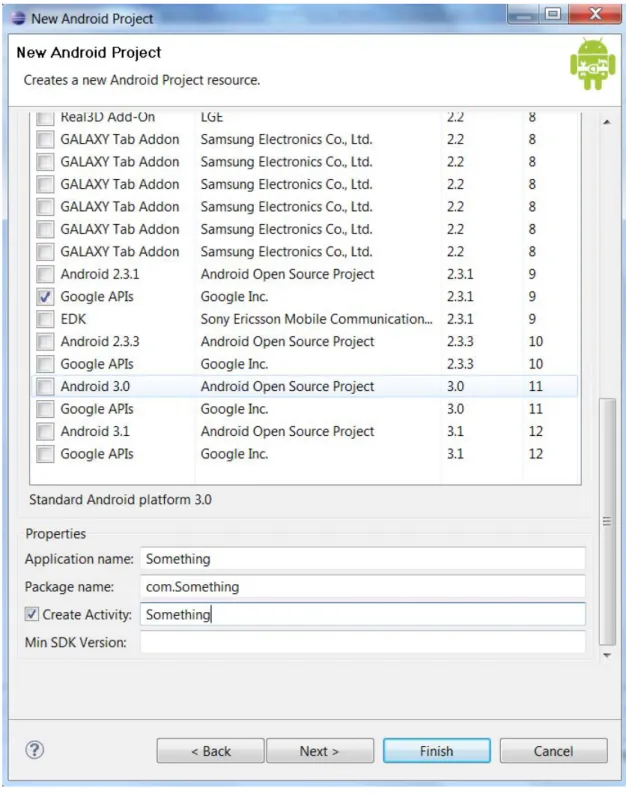Viewport: 626px width, 794px height.
Task: Click the Properties group label
Action: (x=56, y=534)
